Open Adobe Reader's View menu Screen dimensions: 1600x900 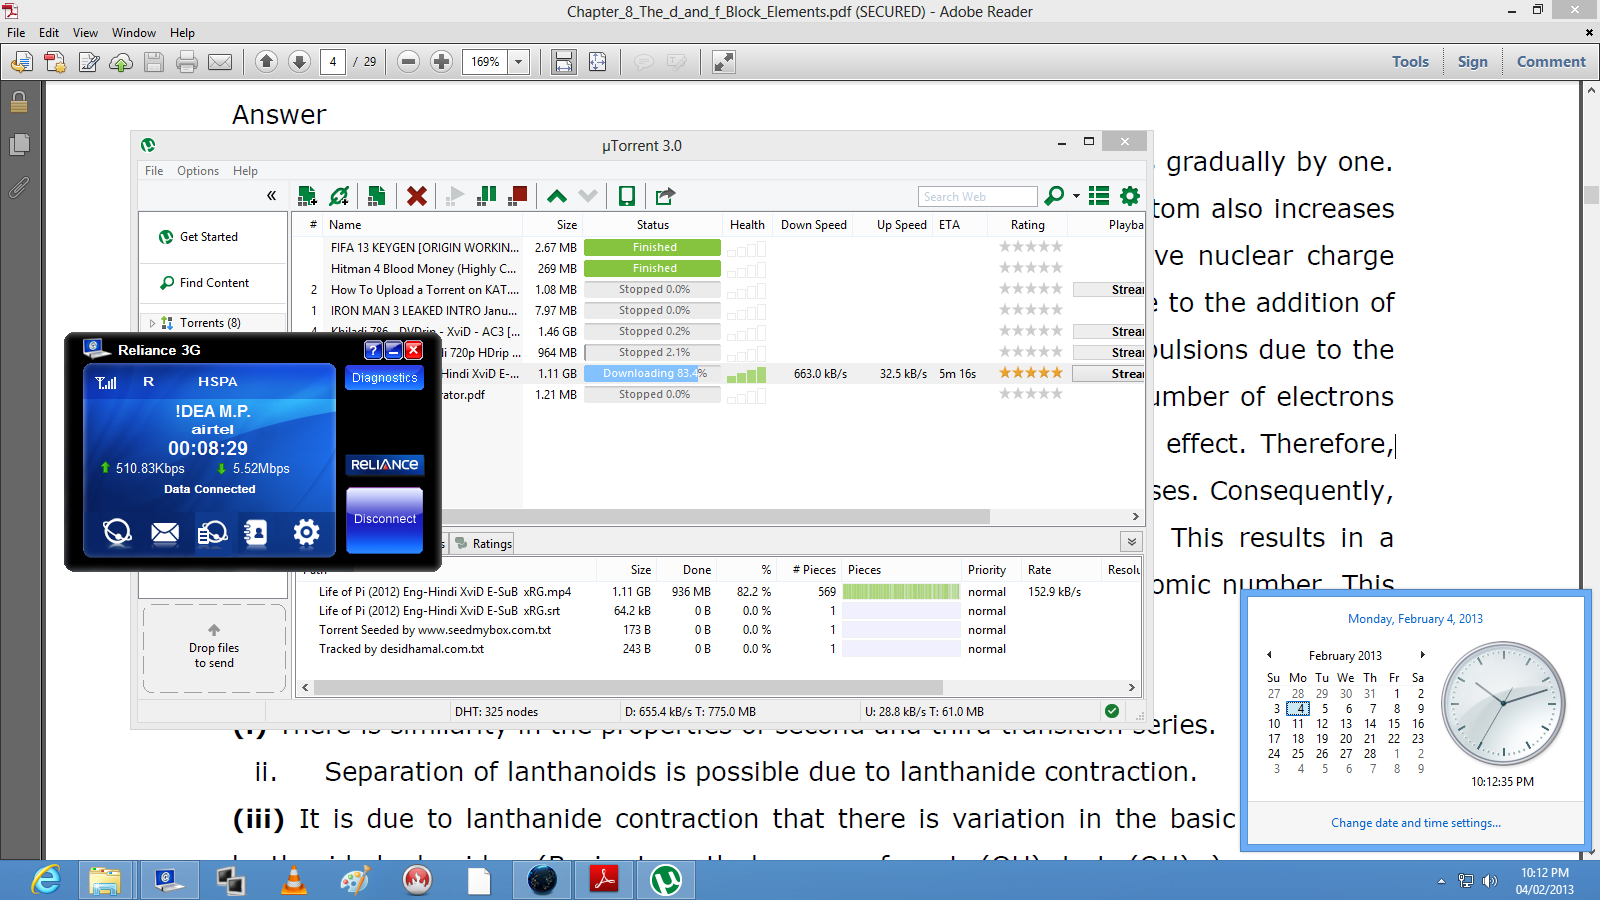click(85, 33)
